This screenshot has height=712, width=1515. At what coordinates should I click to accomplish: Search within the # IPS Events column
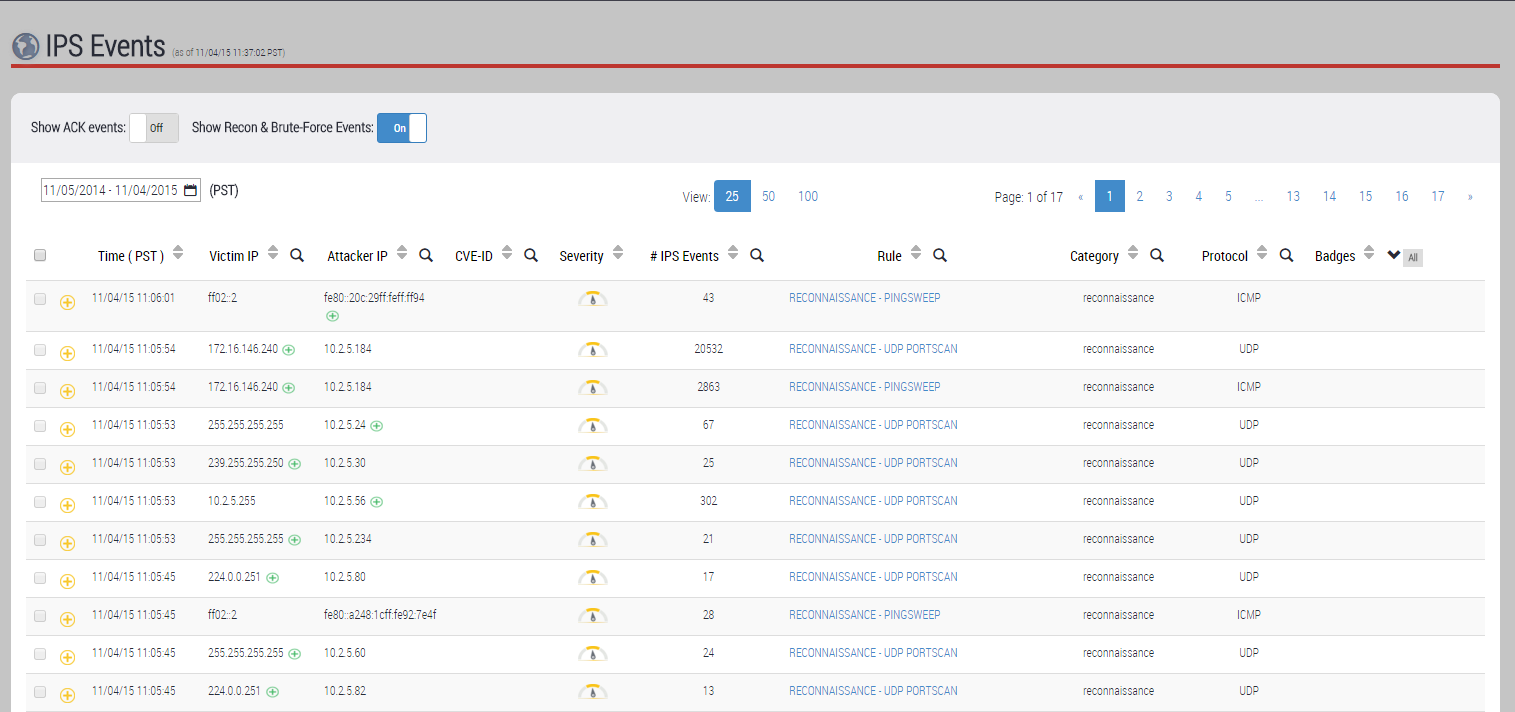point(757,255)
